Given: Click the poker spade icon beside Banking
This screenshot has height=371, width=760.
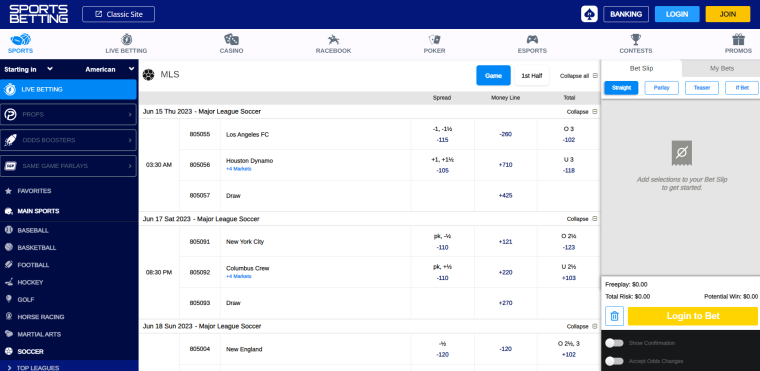Looking at the screenshot, I should [589, 14].
